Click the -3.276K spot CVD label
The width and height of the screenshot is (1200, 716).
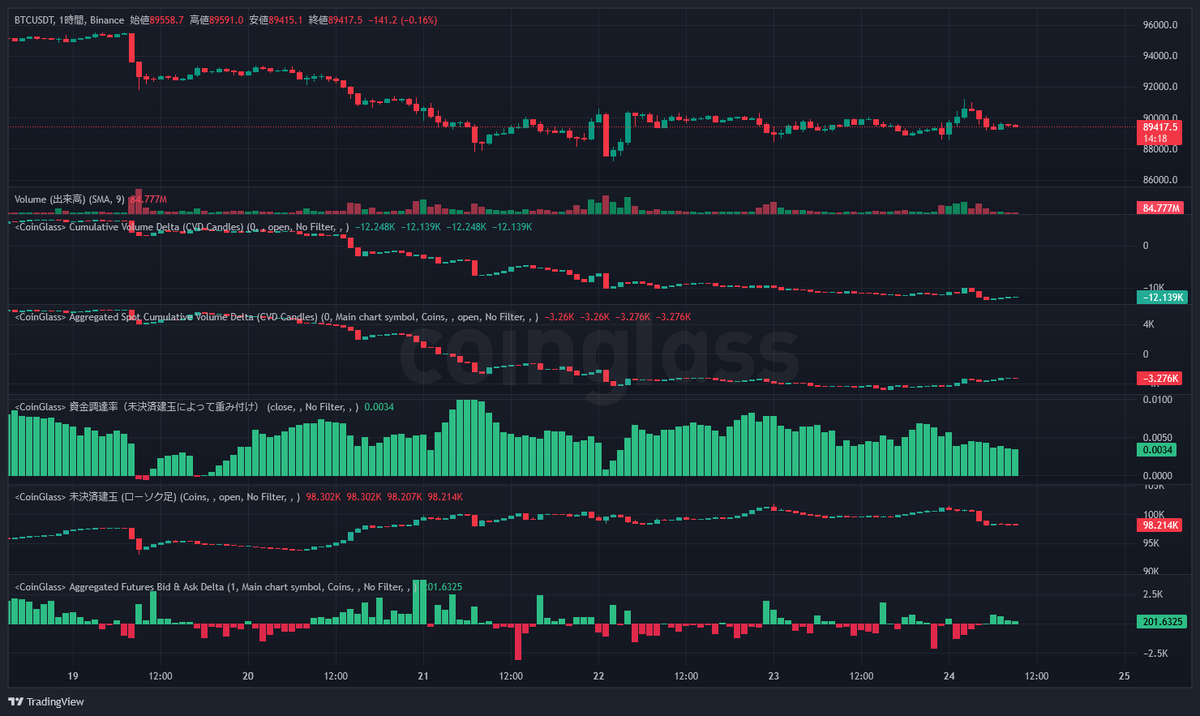click(x=1158, y=378)
